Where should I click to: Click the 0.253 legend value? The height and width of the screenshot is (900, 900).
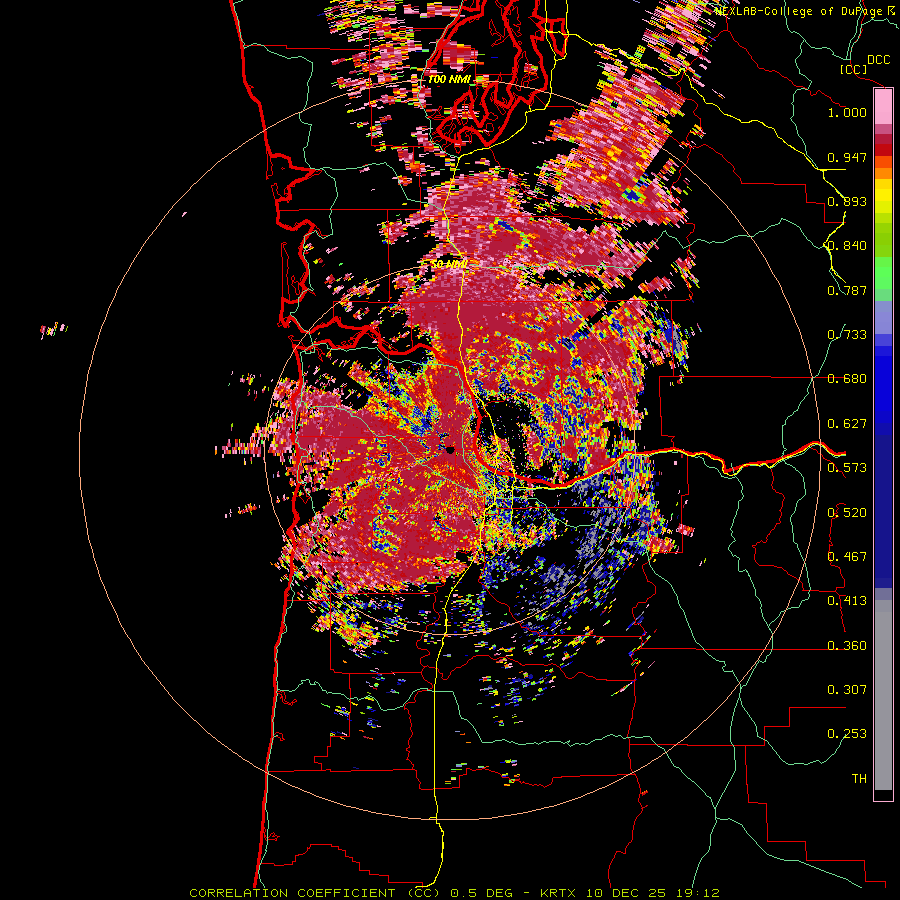[x=847, y=734]
